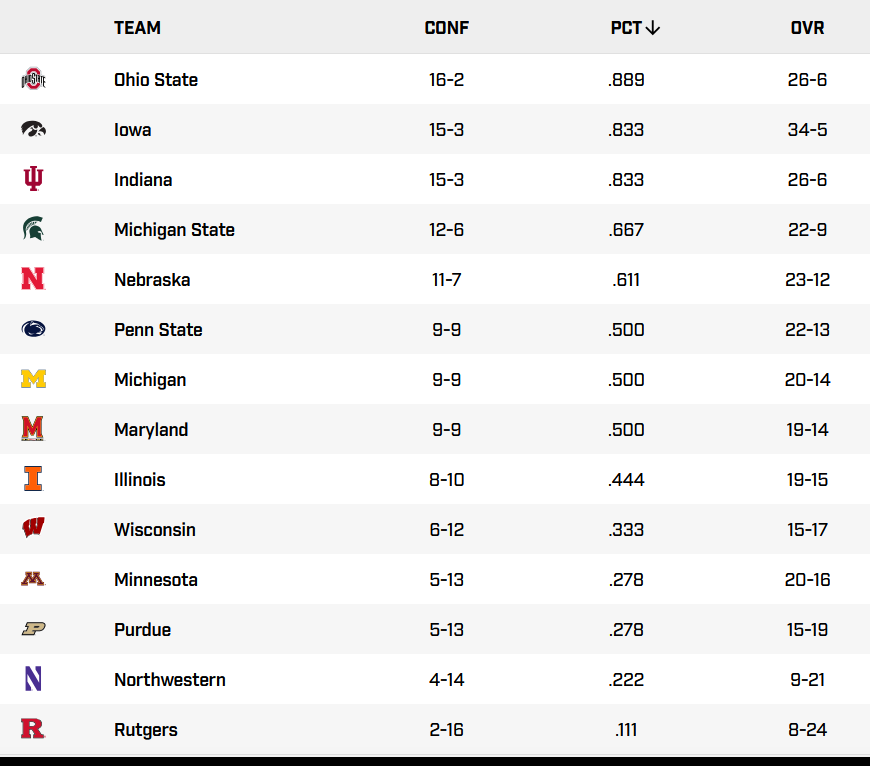Open the Purdue team link

[142, 630]
